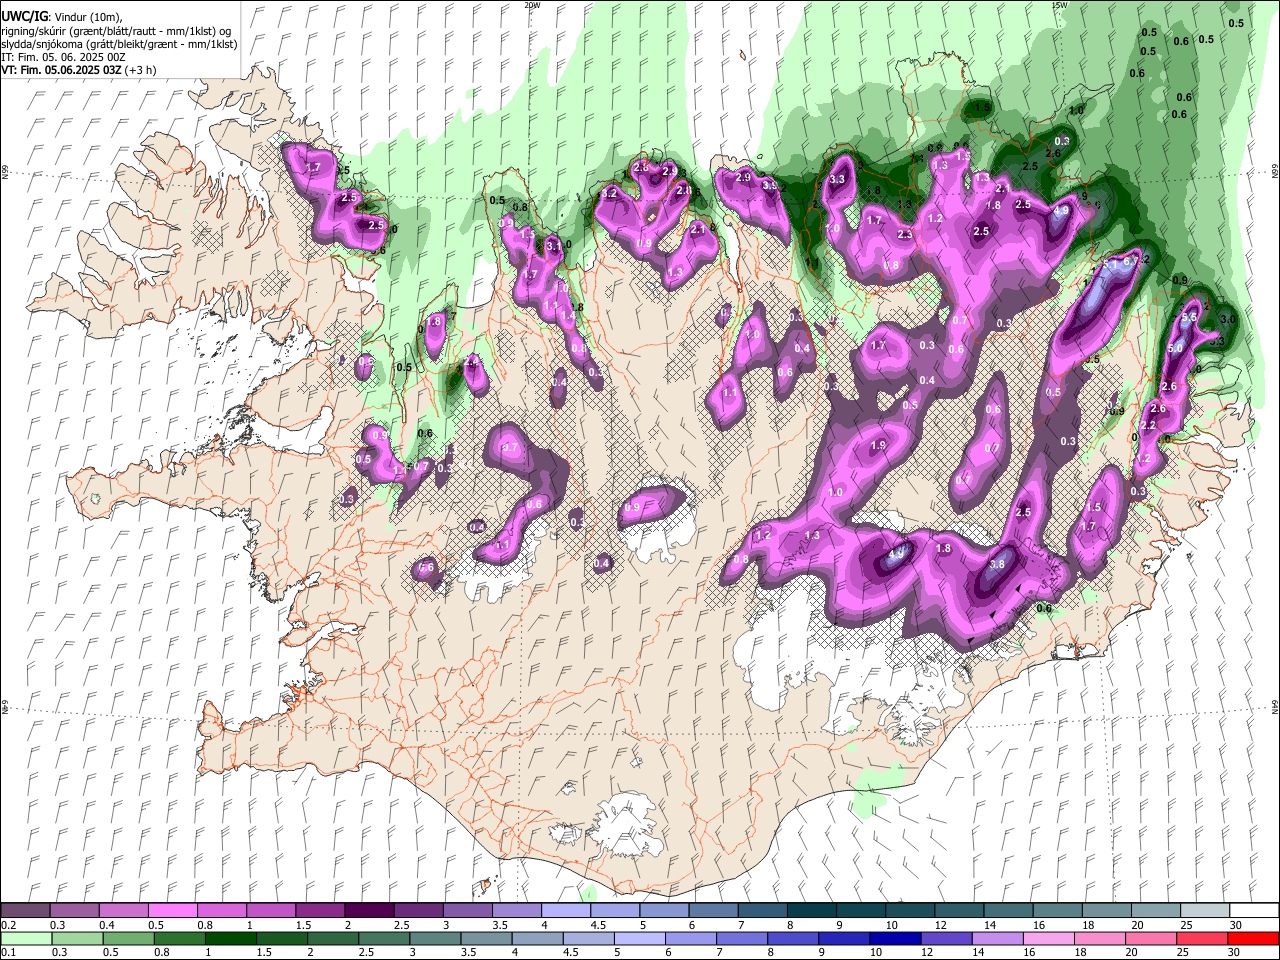Click the red lower scale swatch after 30

point(1253,938)
